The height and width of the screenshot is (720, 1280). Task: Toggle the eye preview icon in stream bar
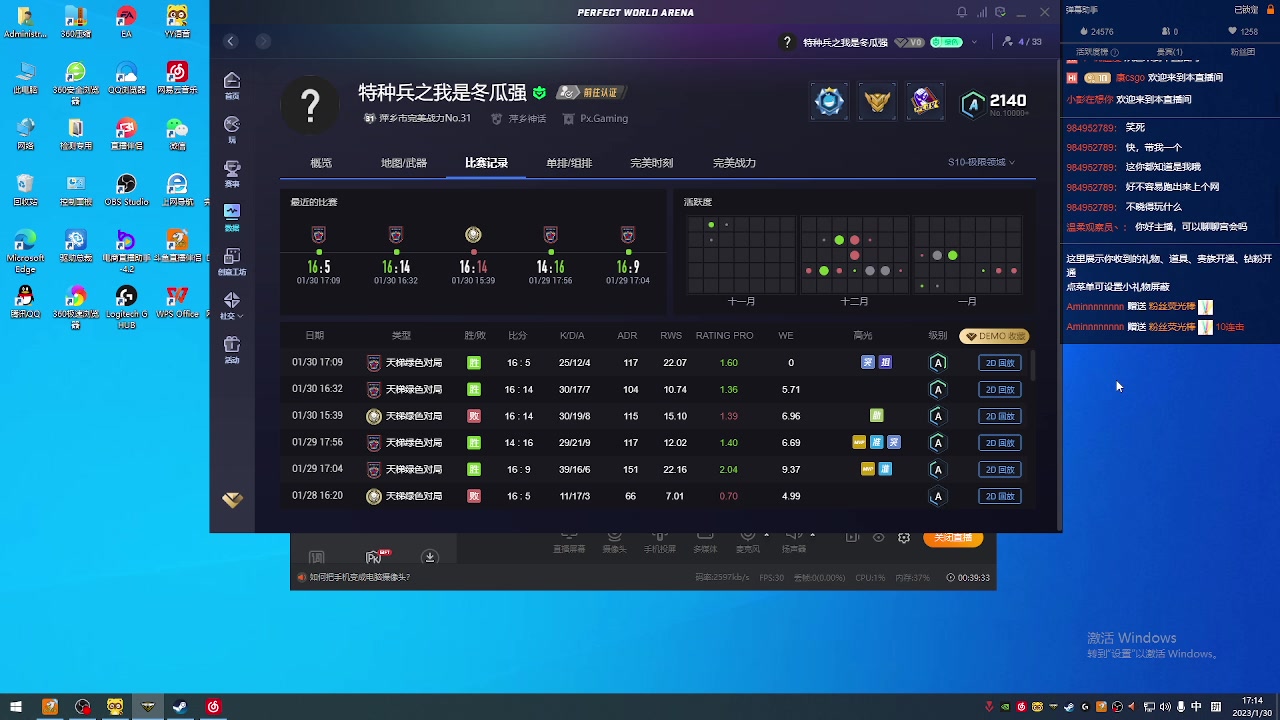coord(878,538)
